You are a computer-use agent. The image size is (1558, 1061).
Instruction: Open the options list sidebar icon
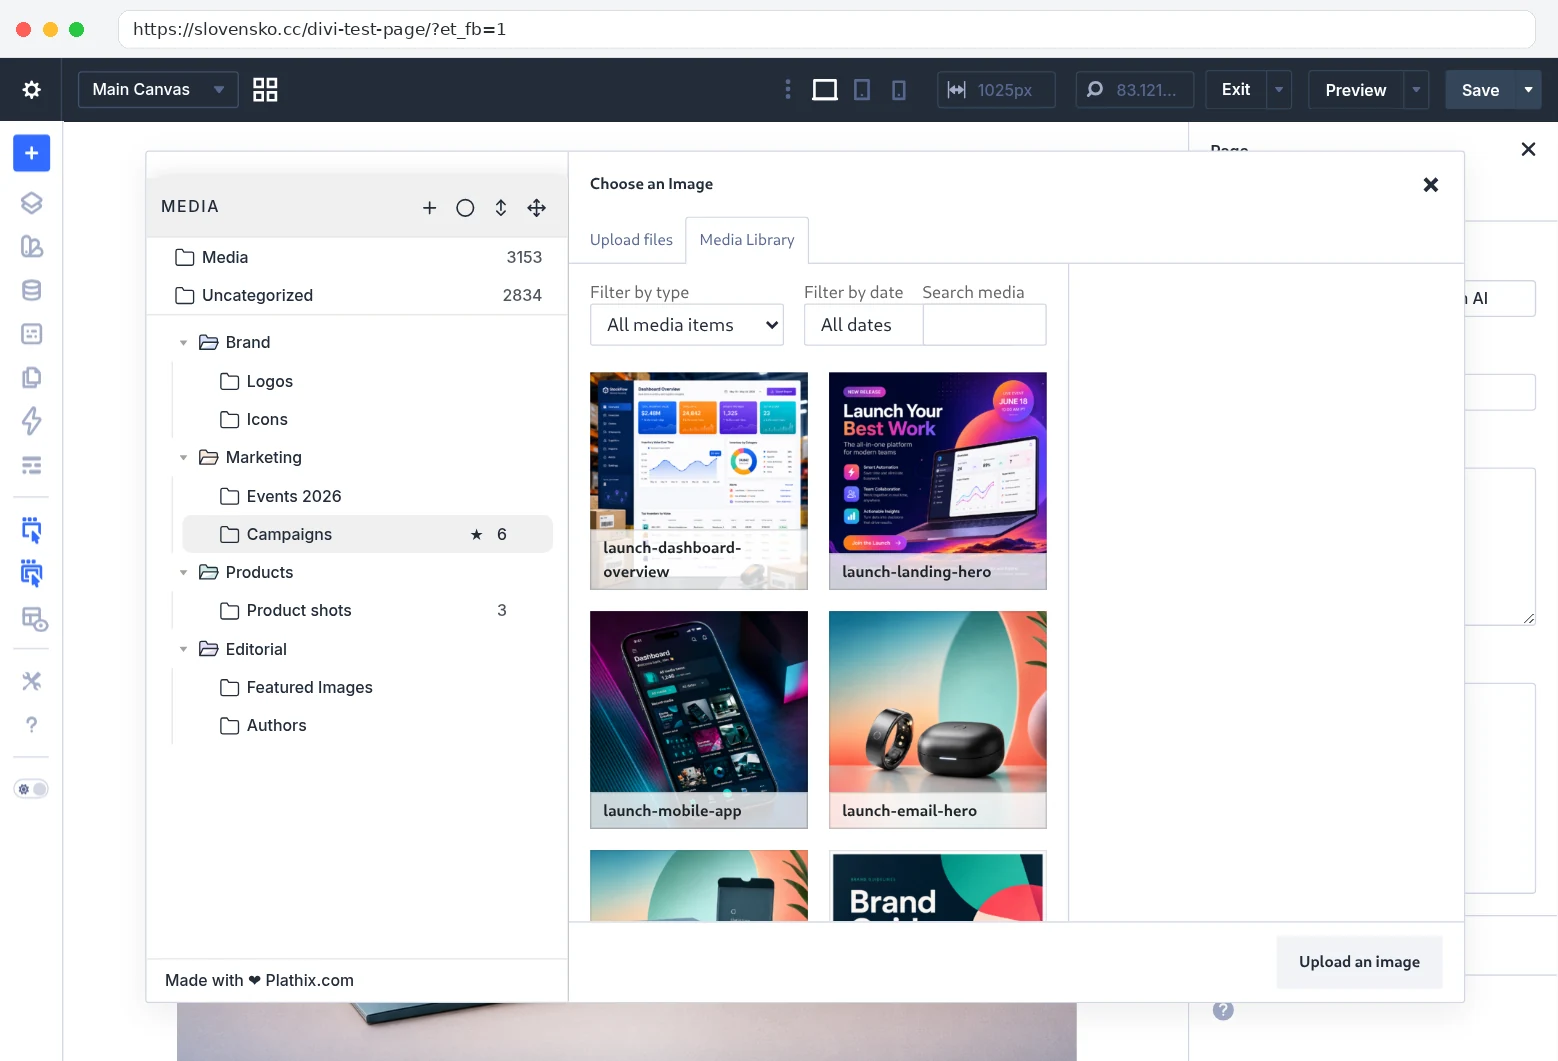coord(32,465)
